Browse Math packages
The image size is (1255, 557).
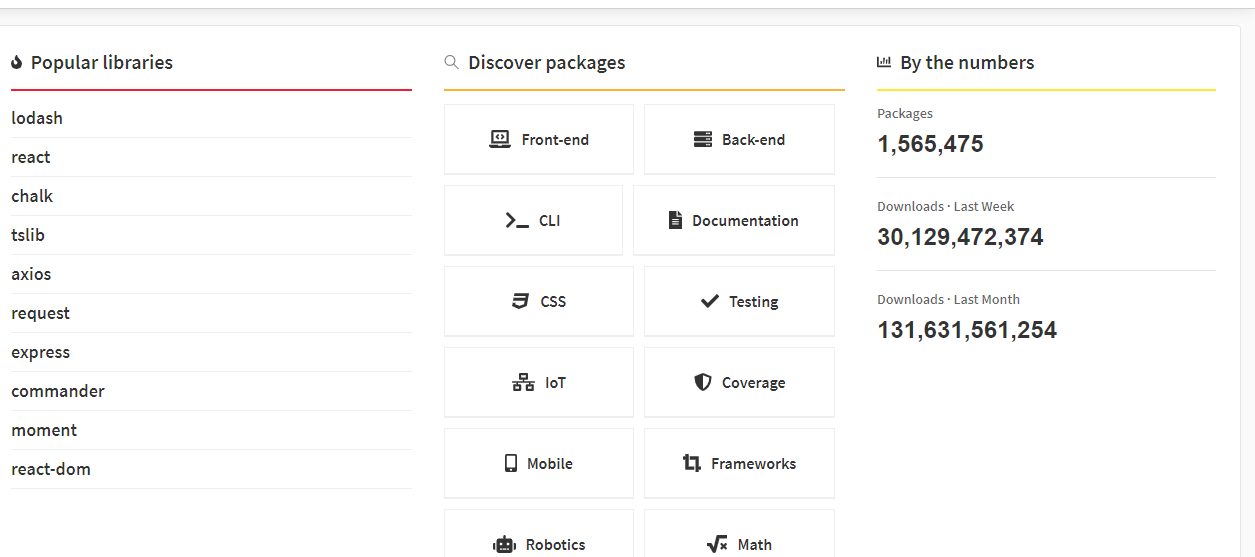pos(739,534)
